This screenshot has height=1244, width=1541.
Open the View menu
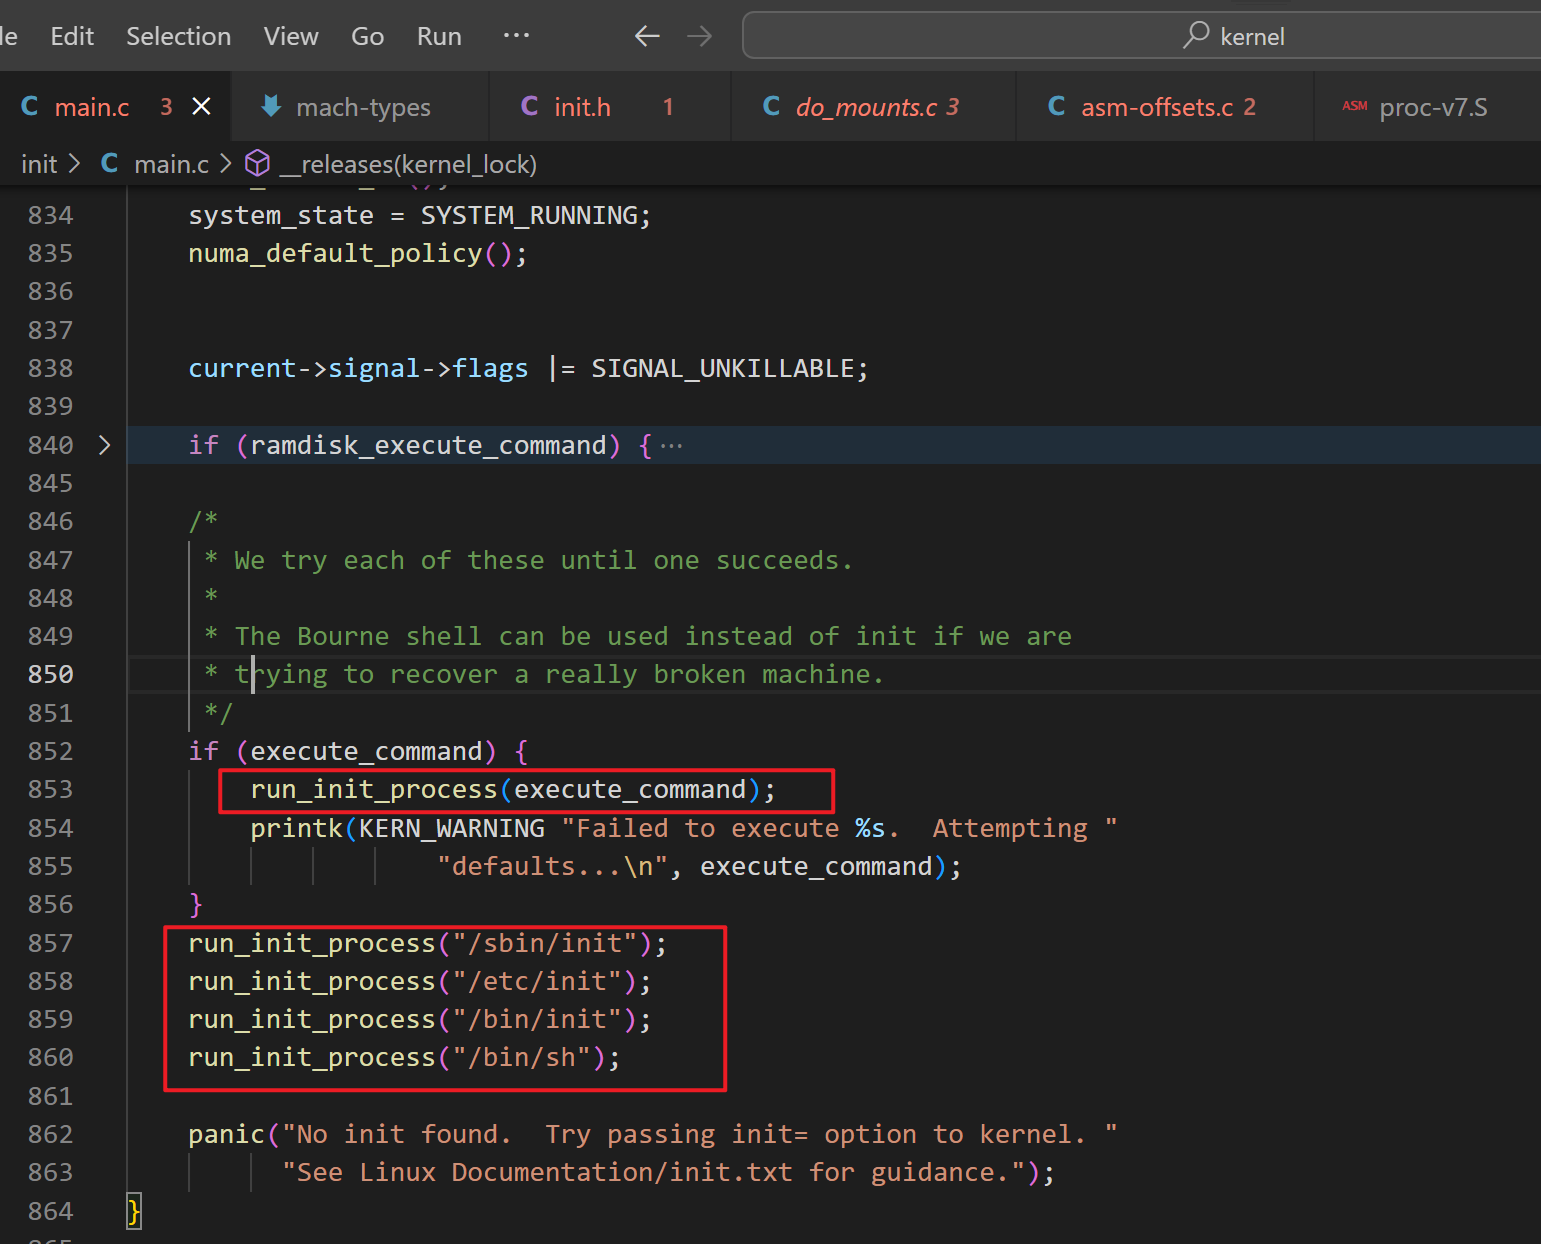pos(291,36)
